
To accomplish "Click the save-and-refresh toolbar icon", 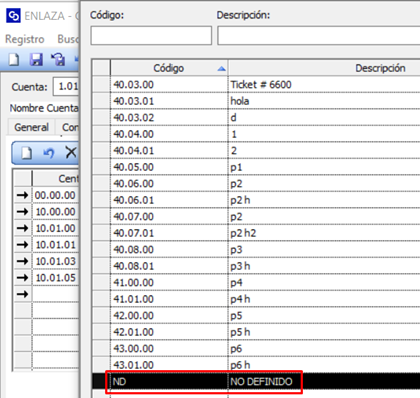I will click(58, 60).
